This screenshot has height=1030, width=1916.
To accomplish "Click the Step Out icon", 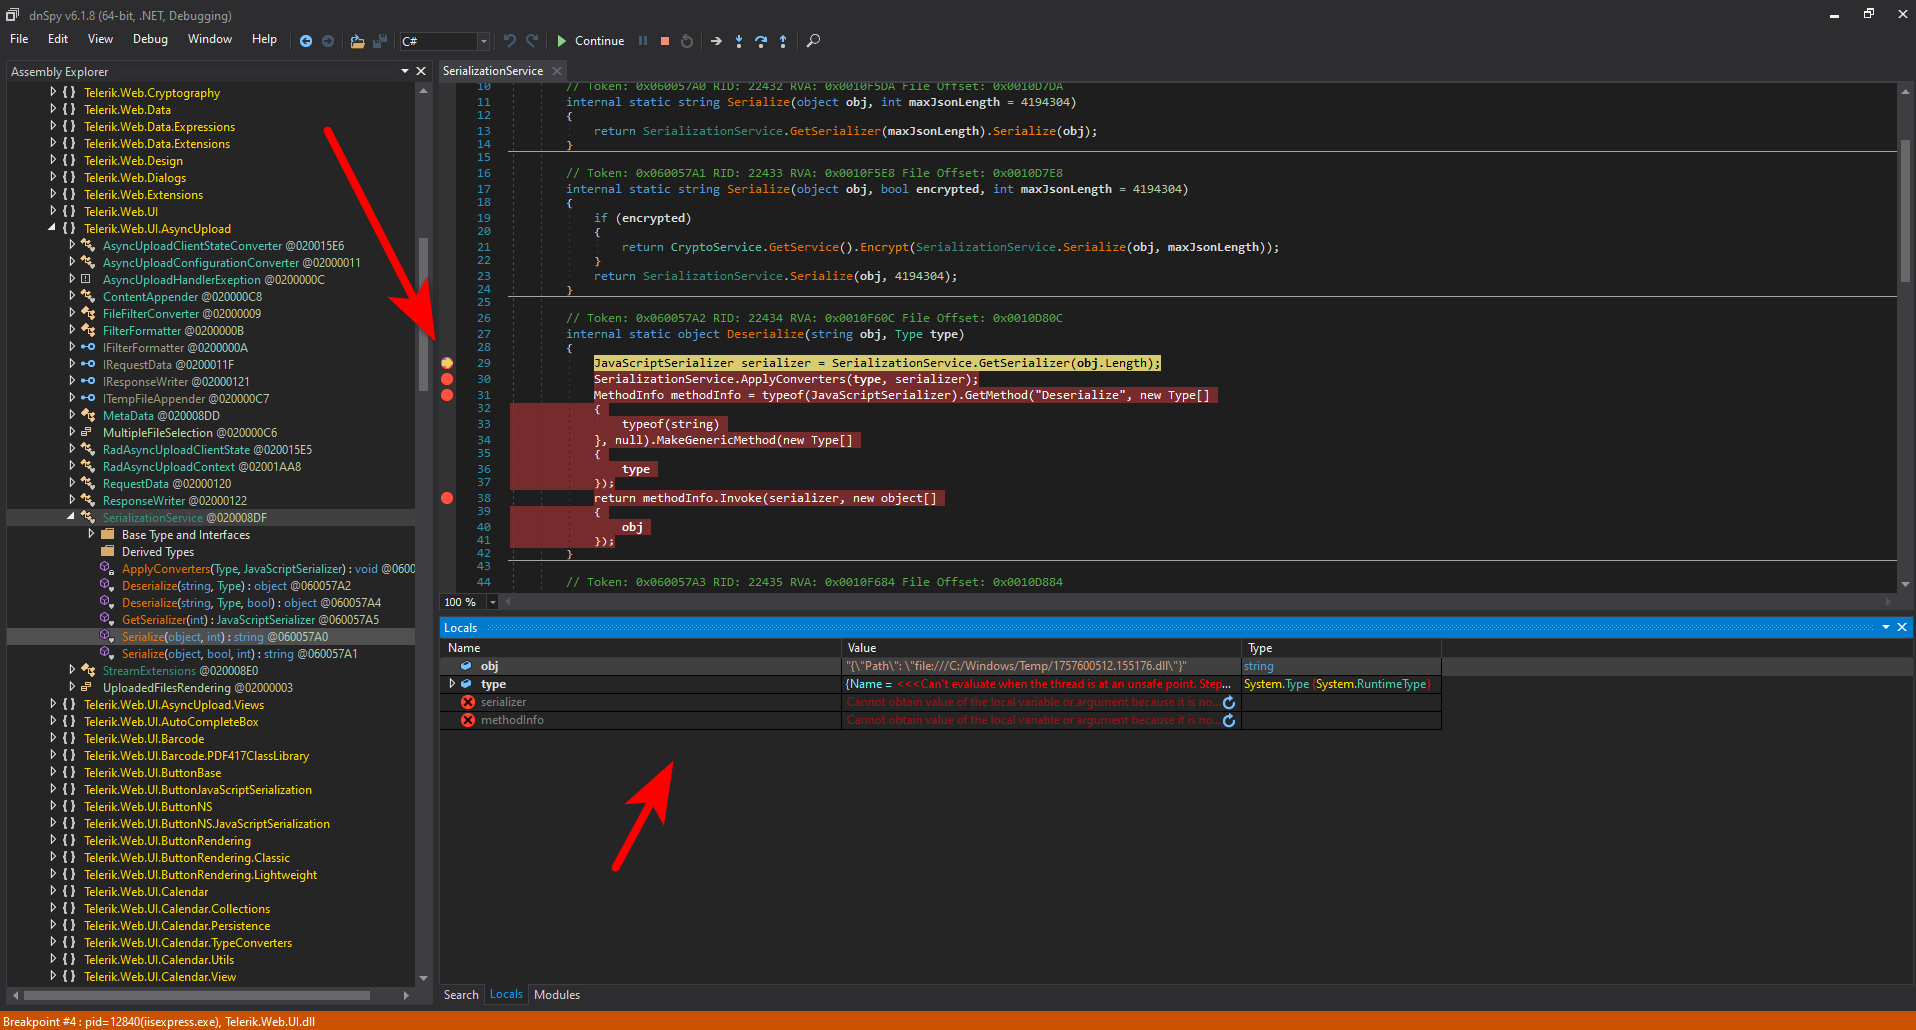I will click(x=783, y=41).
